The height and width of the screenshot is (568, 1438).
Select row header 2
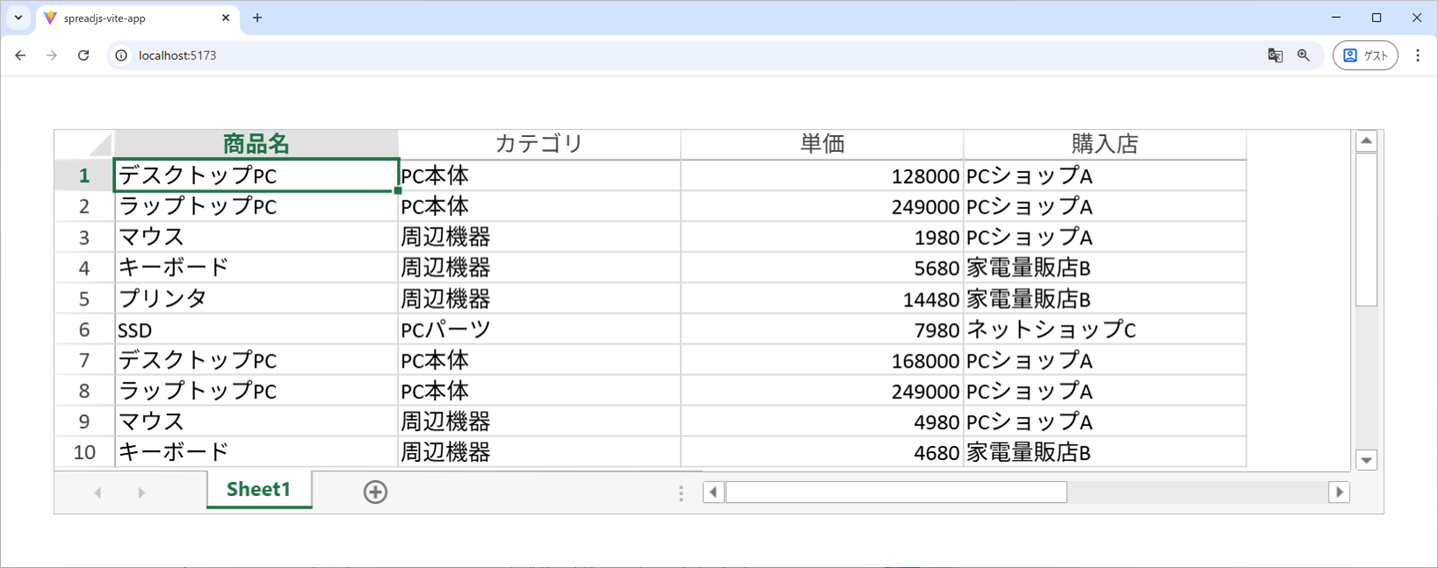tap(84, 207)
